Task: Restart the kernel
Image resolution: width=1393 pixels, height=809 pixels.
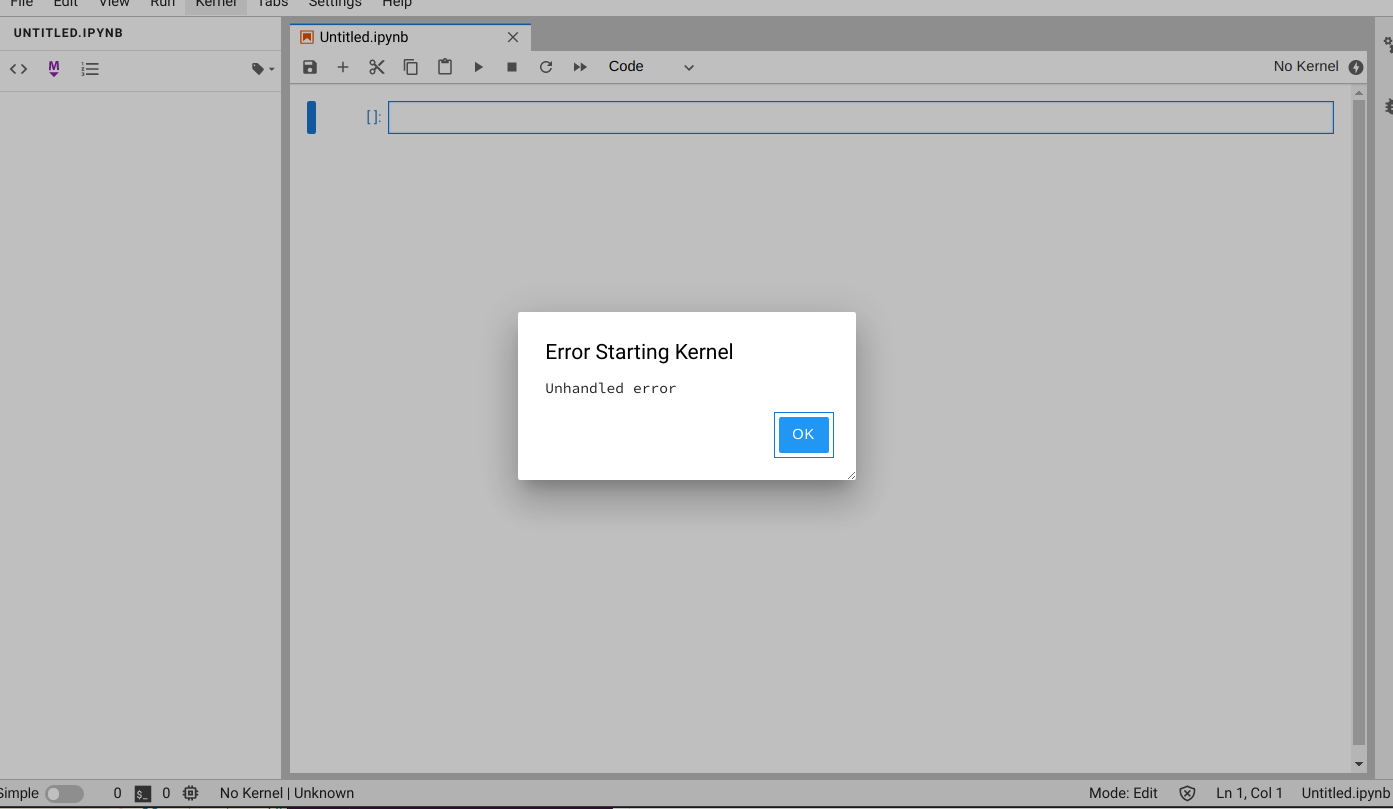Action: (x=545, y=66)
